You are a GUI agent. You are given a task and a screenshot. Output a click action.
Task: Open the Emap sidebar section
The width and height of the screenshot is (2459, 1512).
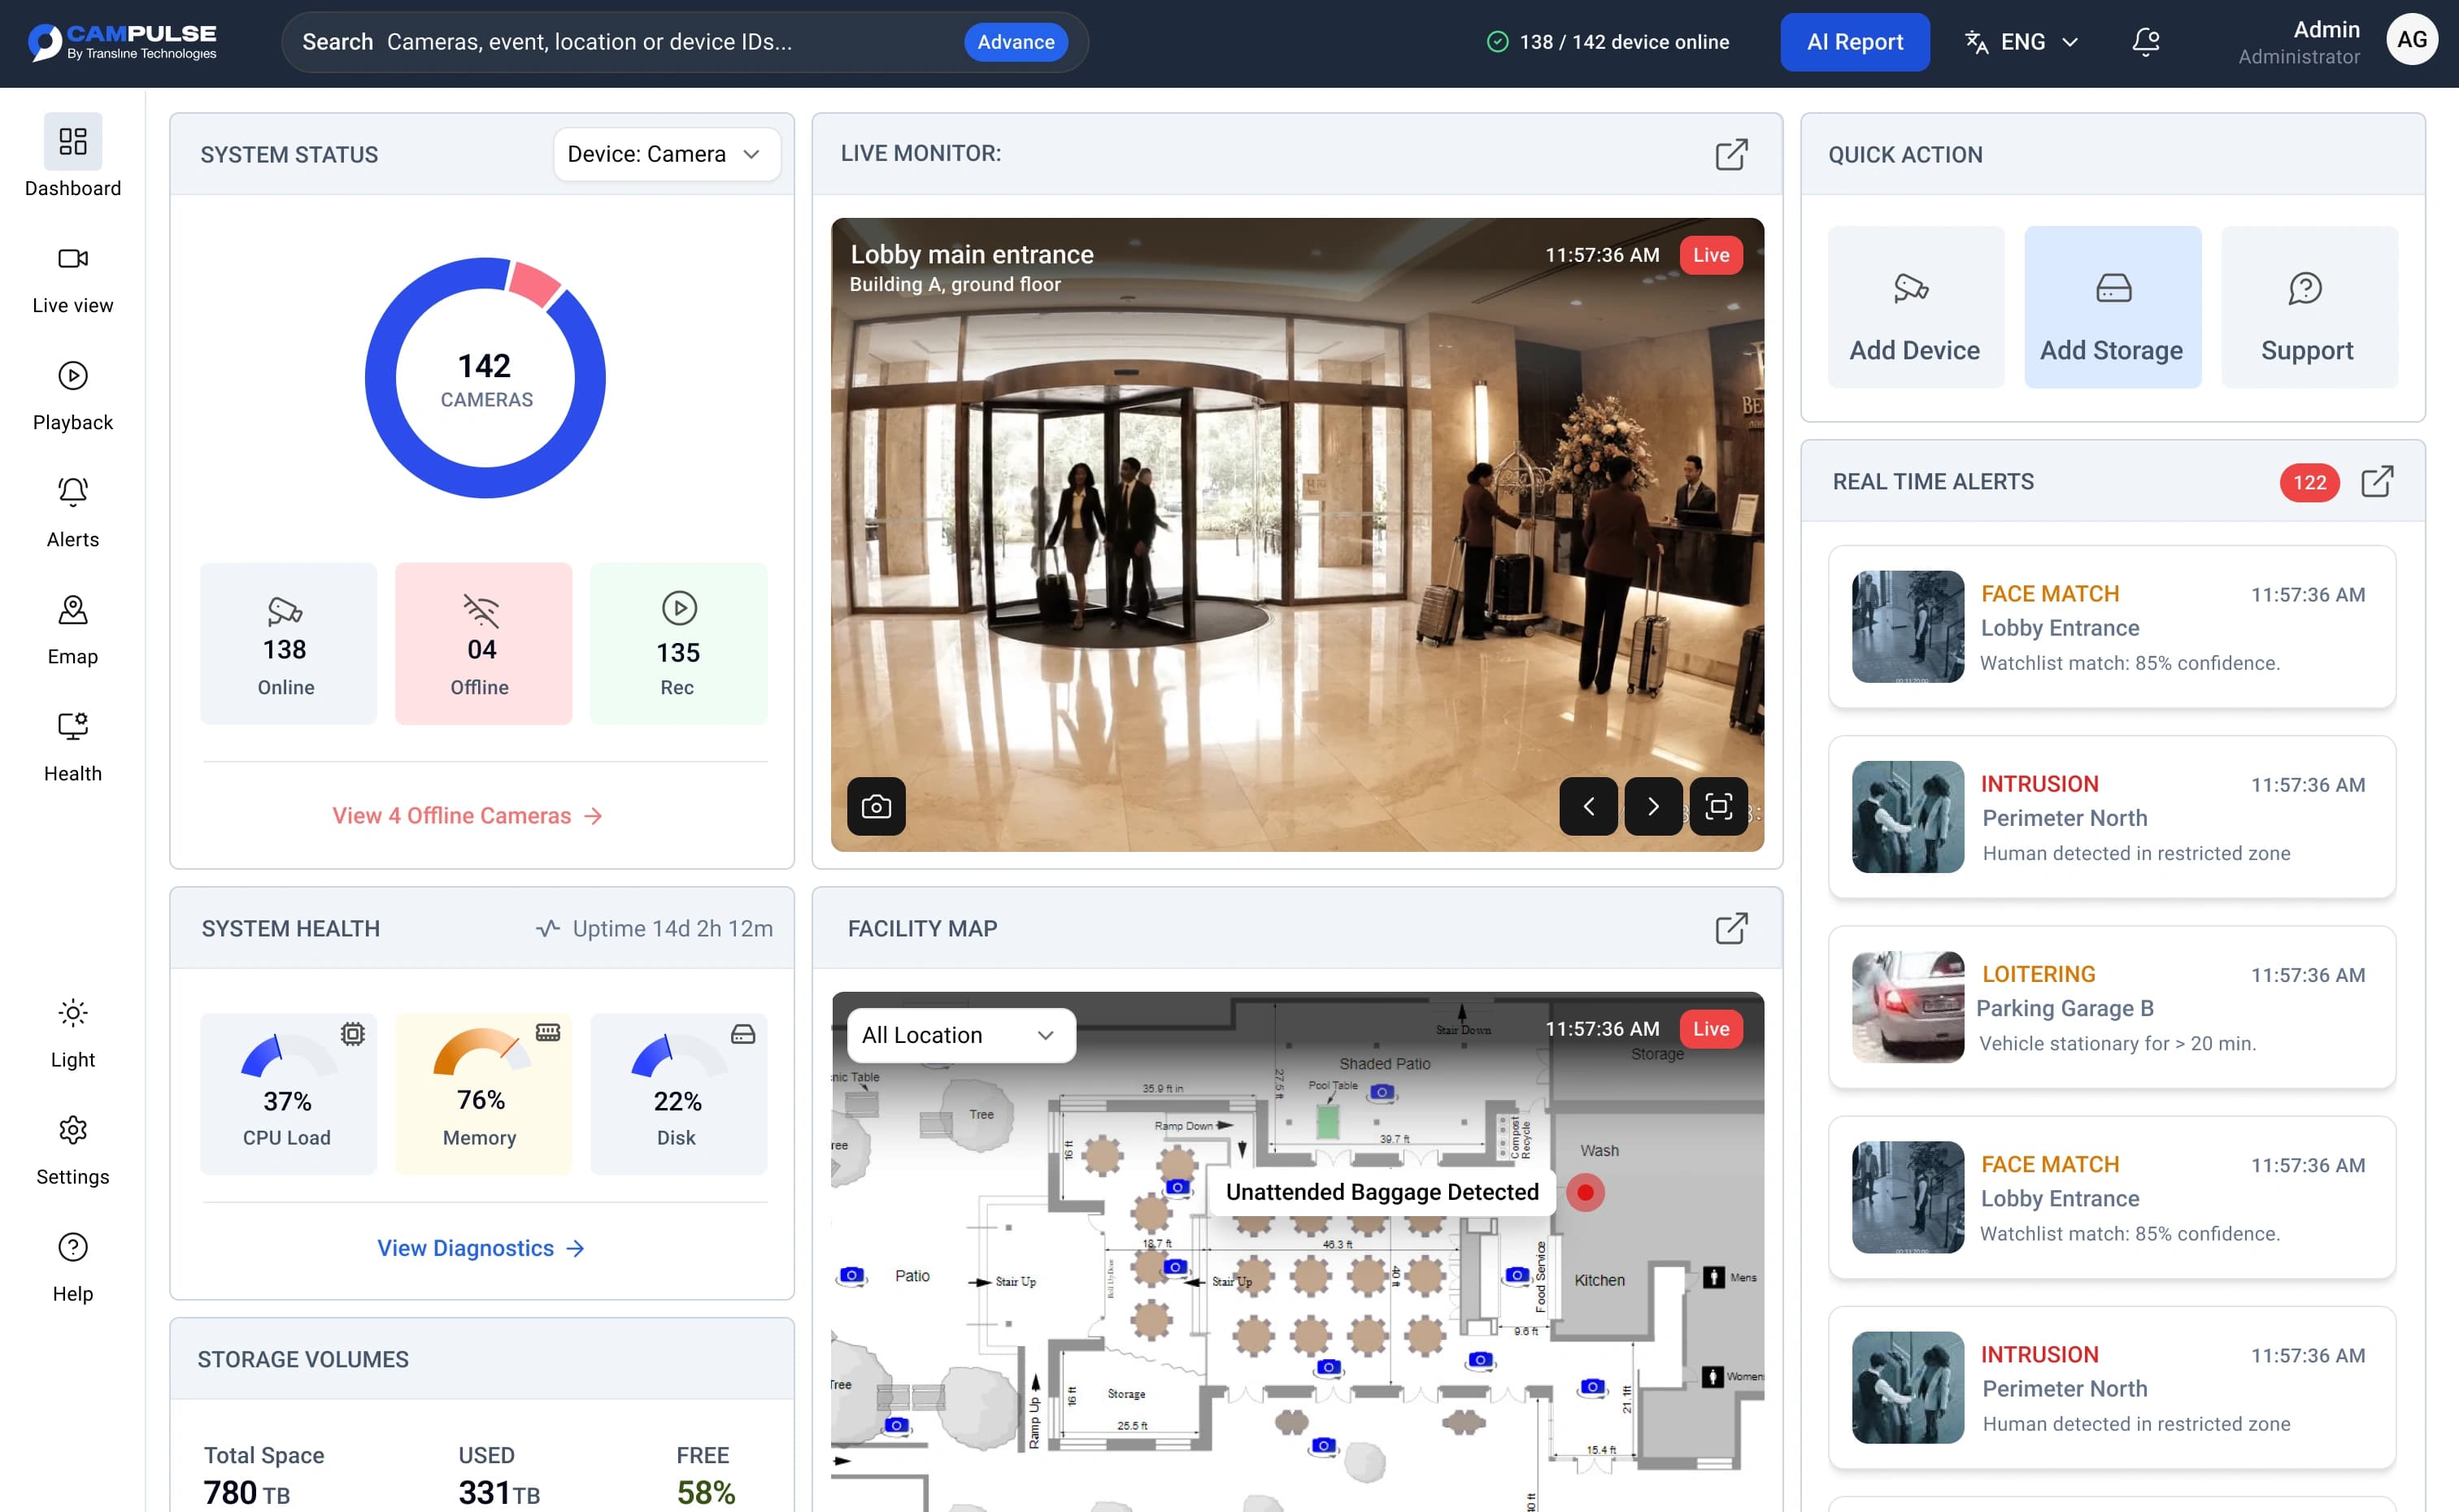[72, 631]
